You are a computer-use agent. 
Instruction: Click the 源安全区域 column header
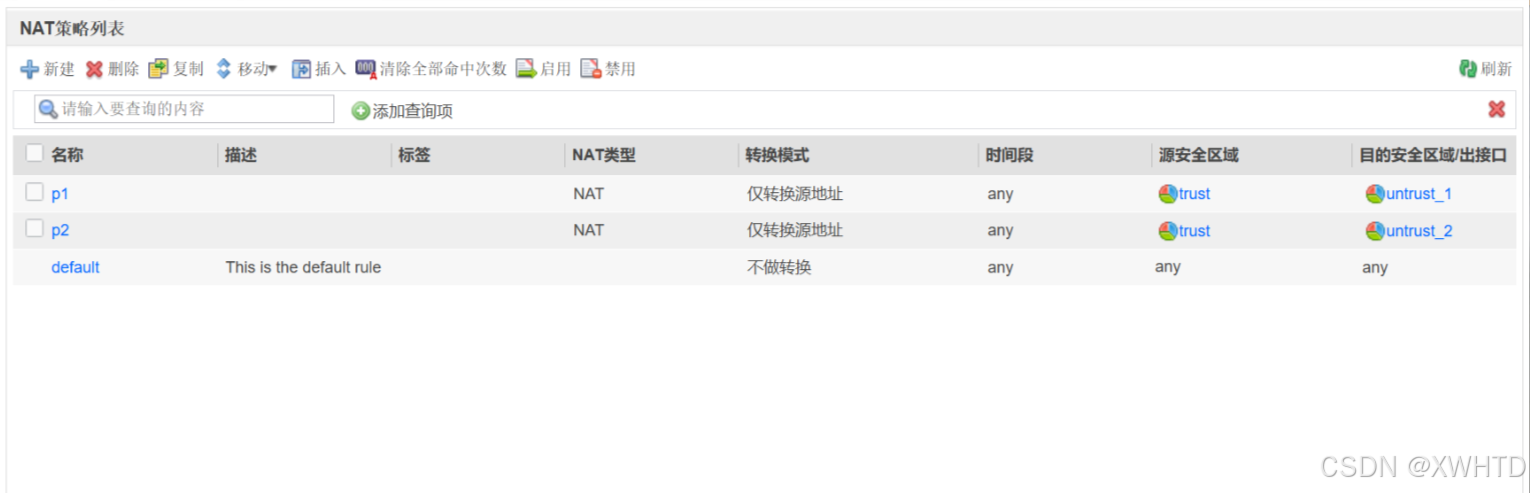click(1199, 155)
